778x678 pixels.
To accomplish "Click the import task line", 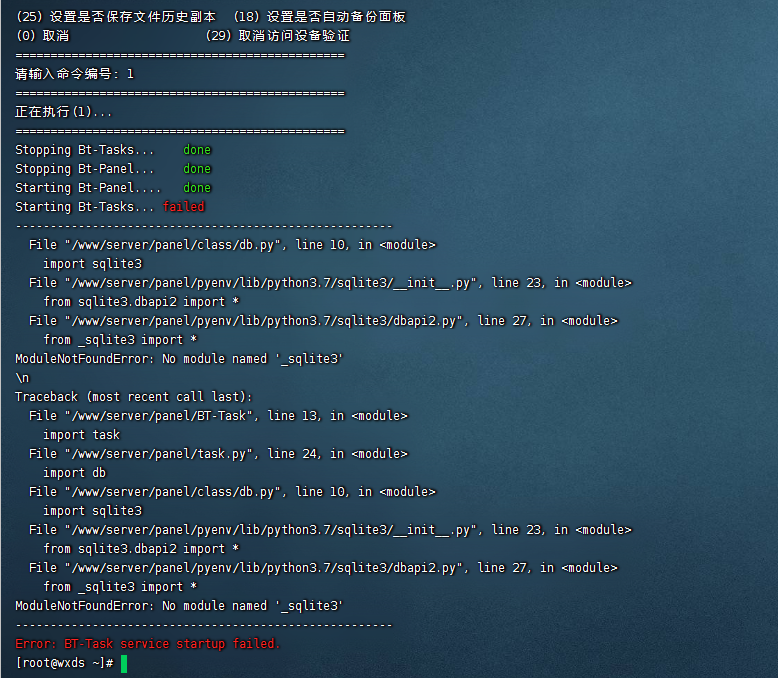I will tap(81, 435).
